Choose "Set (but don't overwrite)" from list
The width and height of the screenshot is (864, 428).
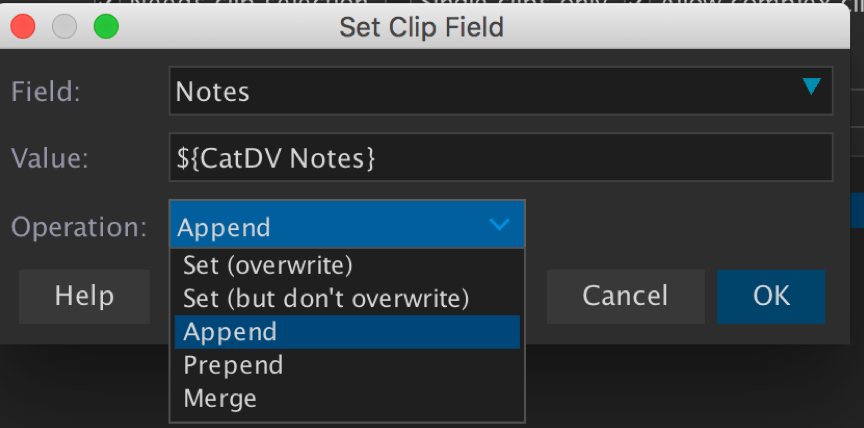pyautogui.click(x=326, y=298)
